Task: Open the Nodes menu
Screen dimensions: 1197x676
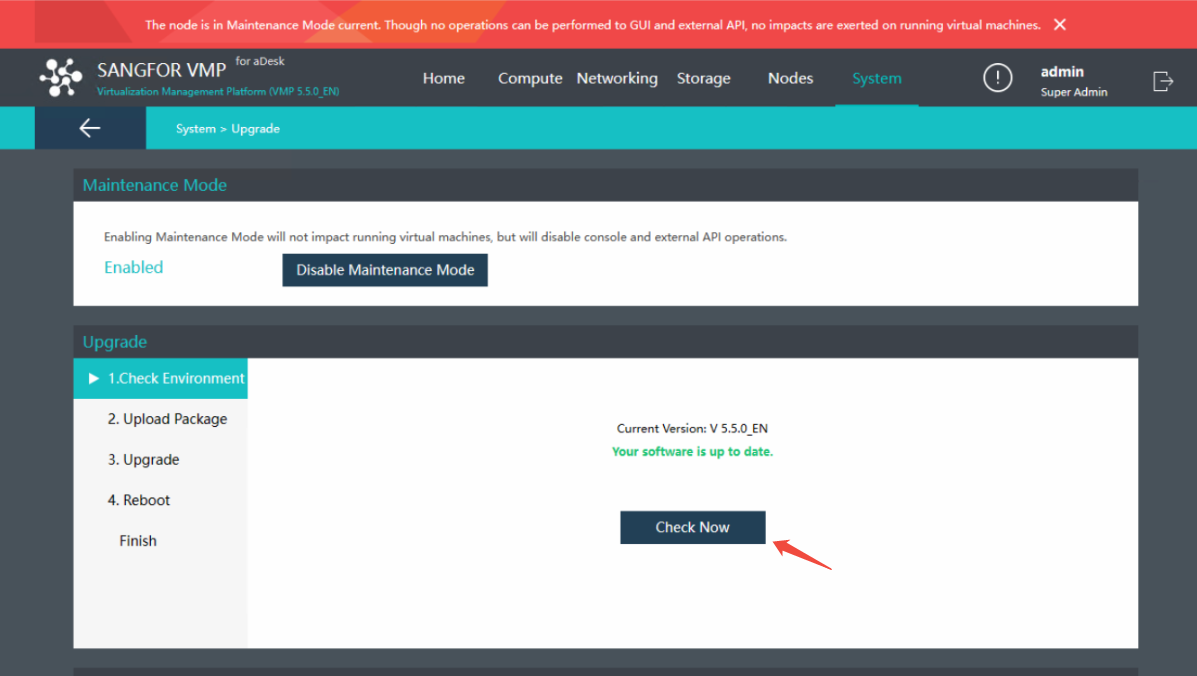Action: click(790, 78)
